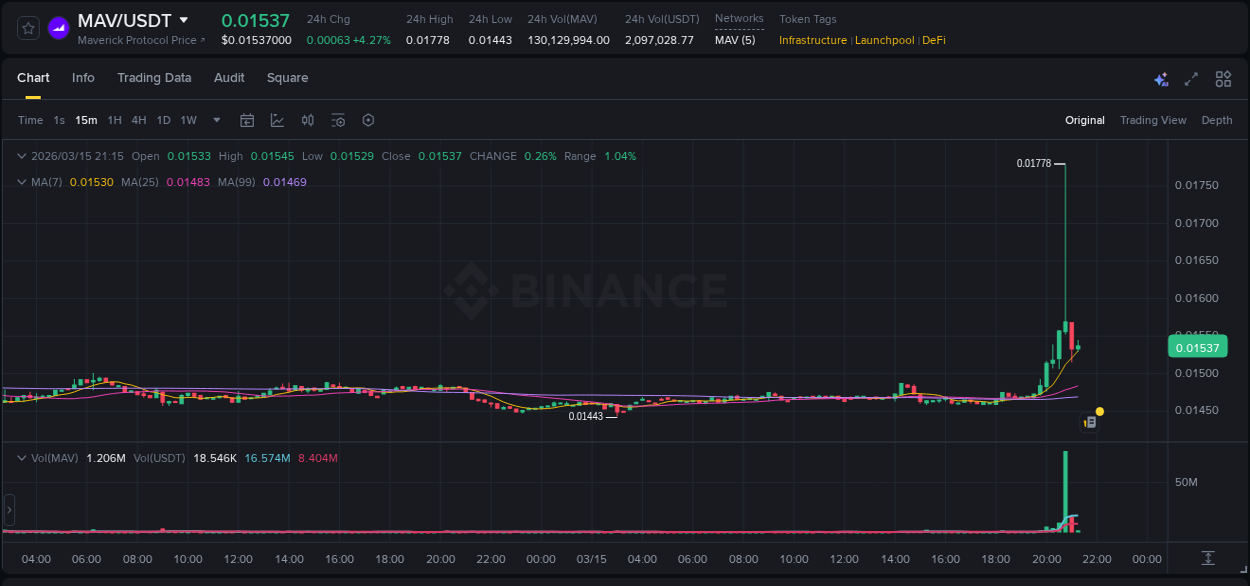
Task: Open the date range calendar picker
Action: click(x=247, y=120)
